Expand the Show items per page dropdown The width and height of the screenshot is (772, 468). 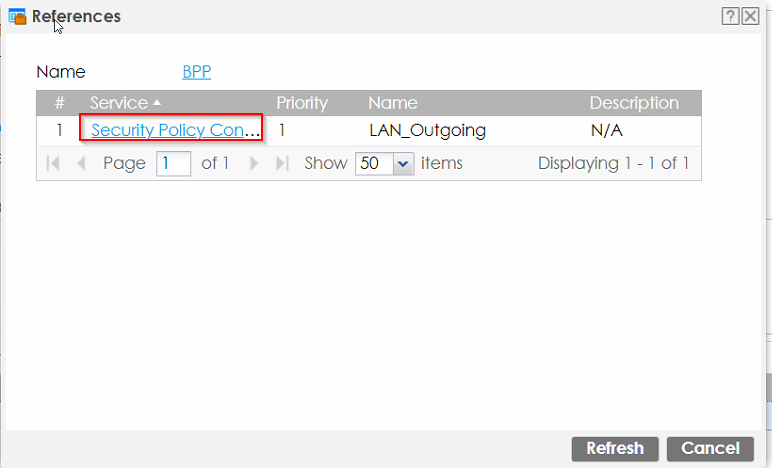[x=403, y=163]
